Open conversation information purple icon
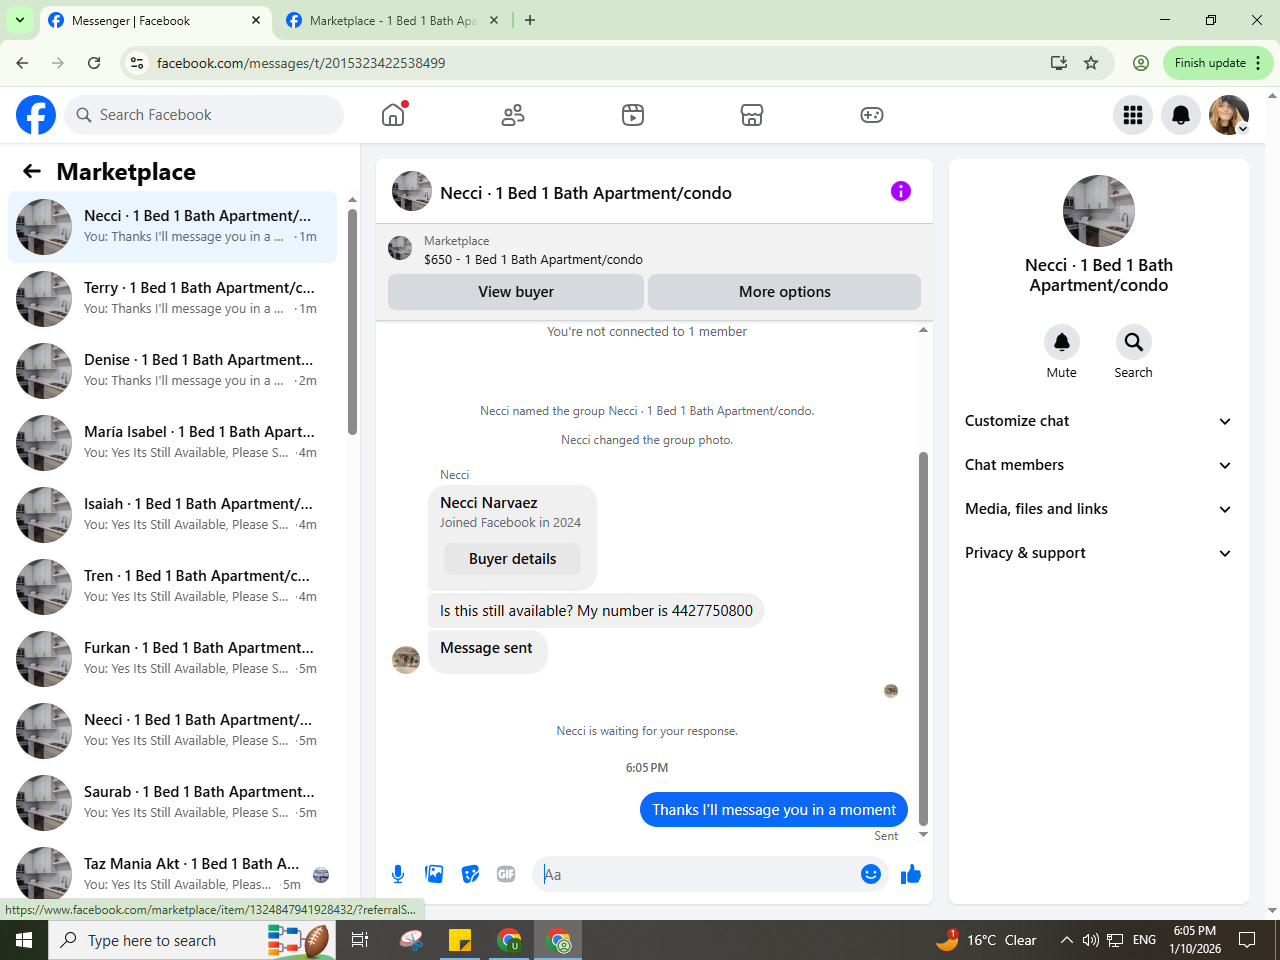 pyautogui.click(x=901, y=191)
